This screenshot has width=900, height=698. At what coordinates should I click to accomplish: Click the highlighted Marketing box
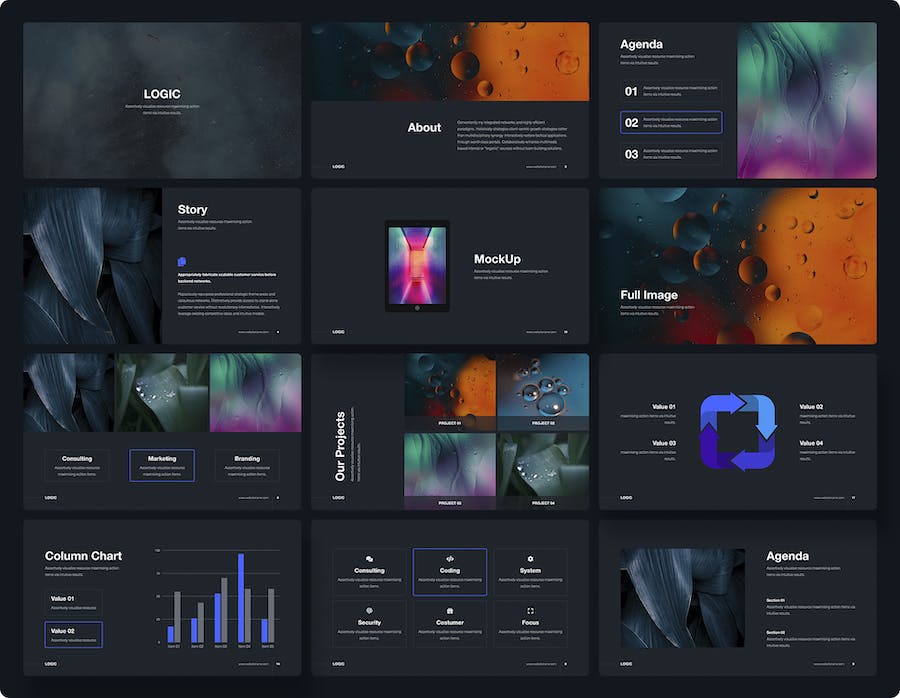tap(162, 466)
